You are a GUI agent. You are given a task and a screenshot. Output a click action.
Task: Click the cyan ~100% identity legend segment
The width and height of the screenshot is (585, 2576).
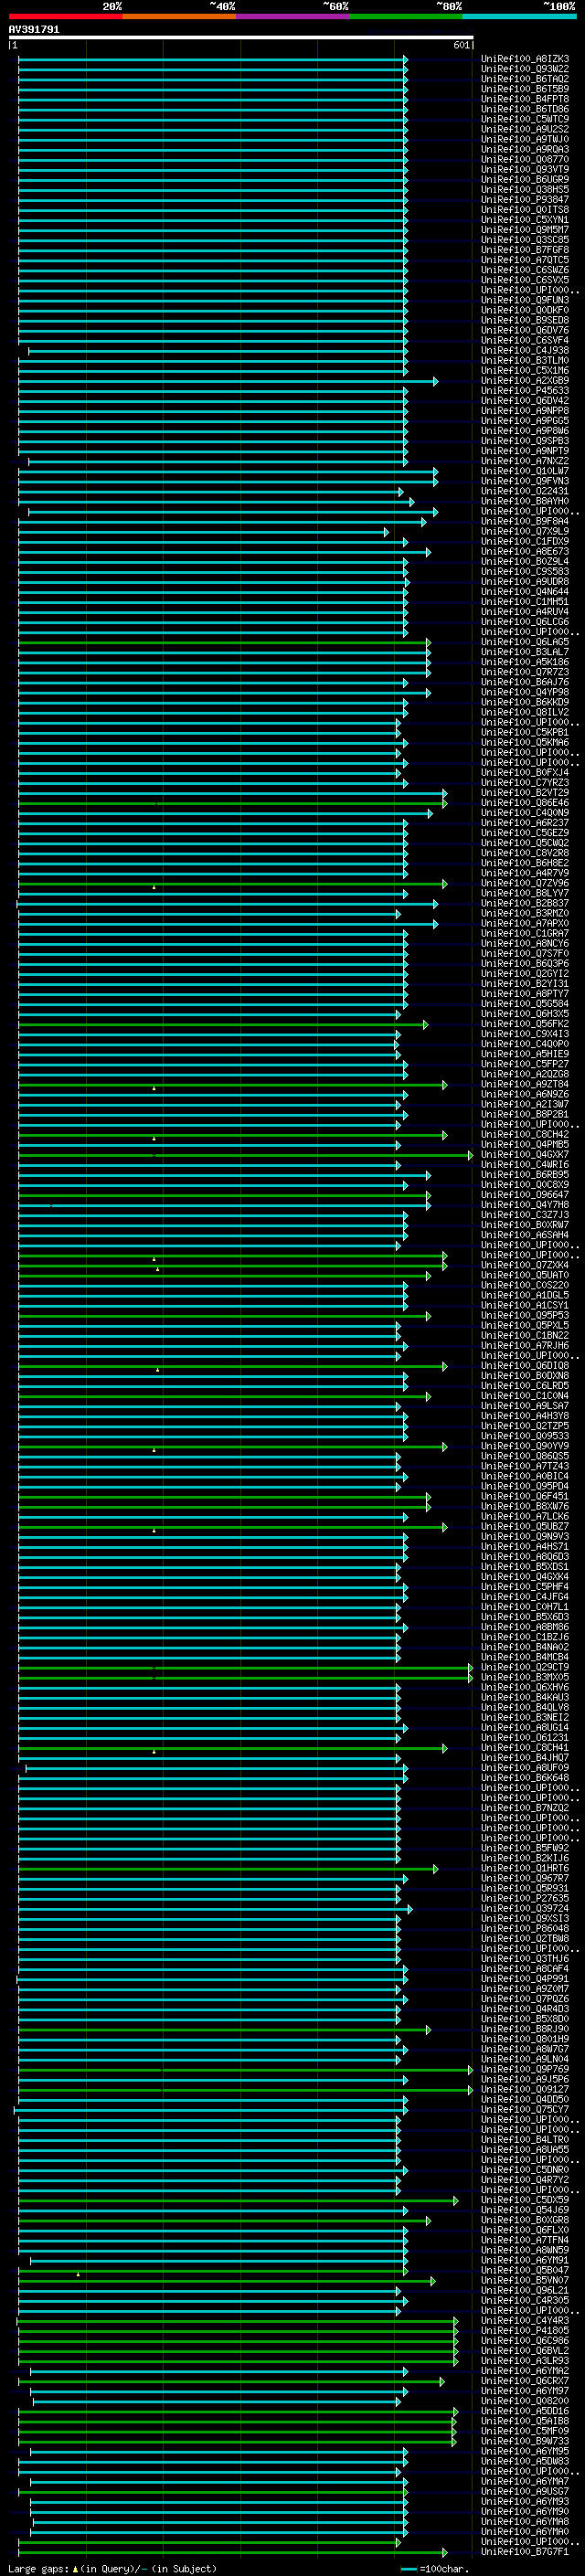[520, 16]
